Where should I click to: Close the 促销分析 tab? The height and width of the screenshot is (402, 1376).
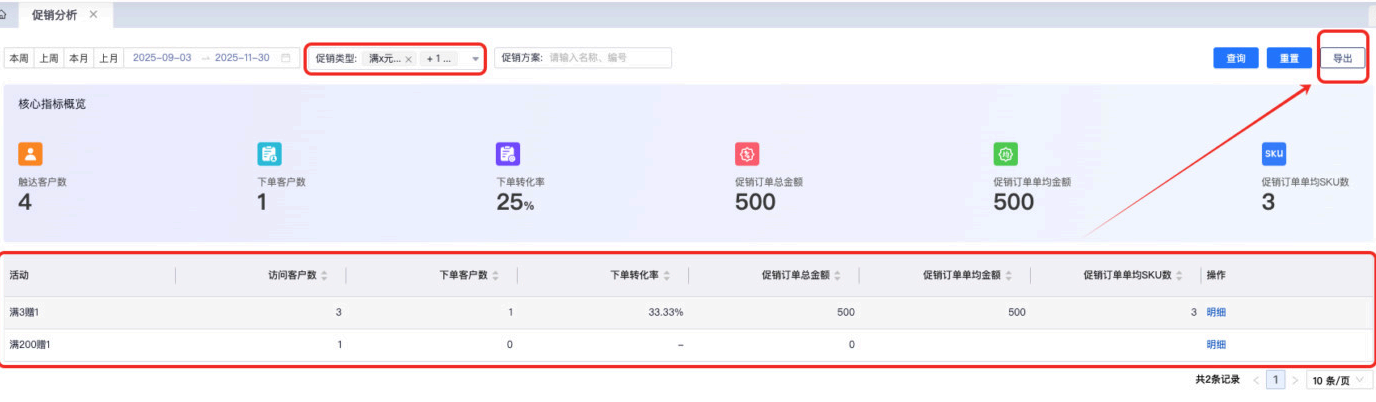coord(94,15)
